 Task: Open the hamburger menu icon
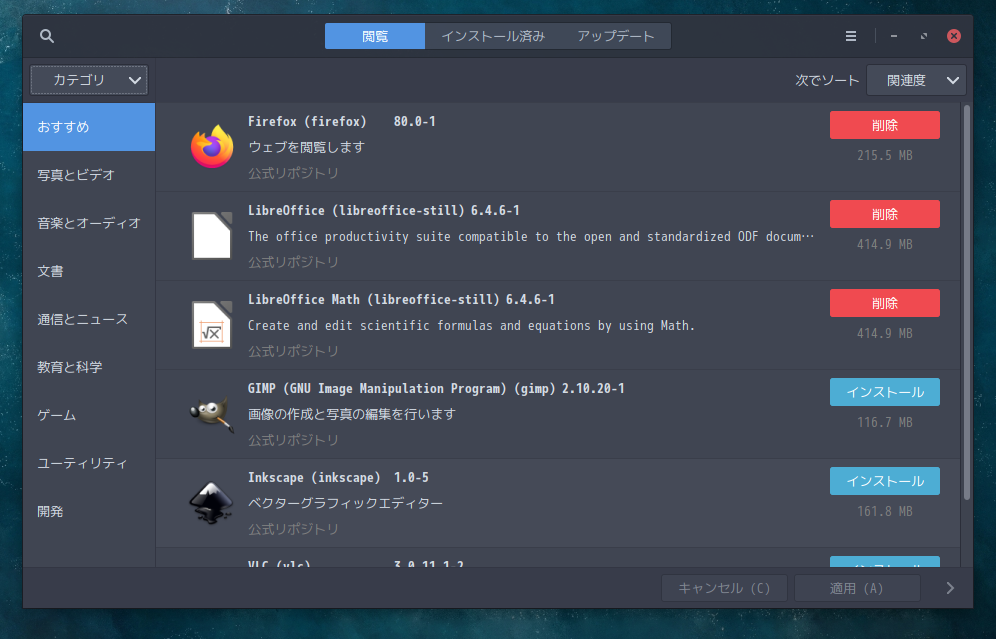[x=851, y=36]
